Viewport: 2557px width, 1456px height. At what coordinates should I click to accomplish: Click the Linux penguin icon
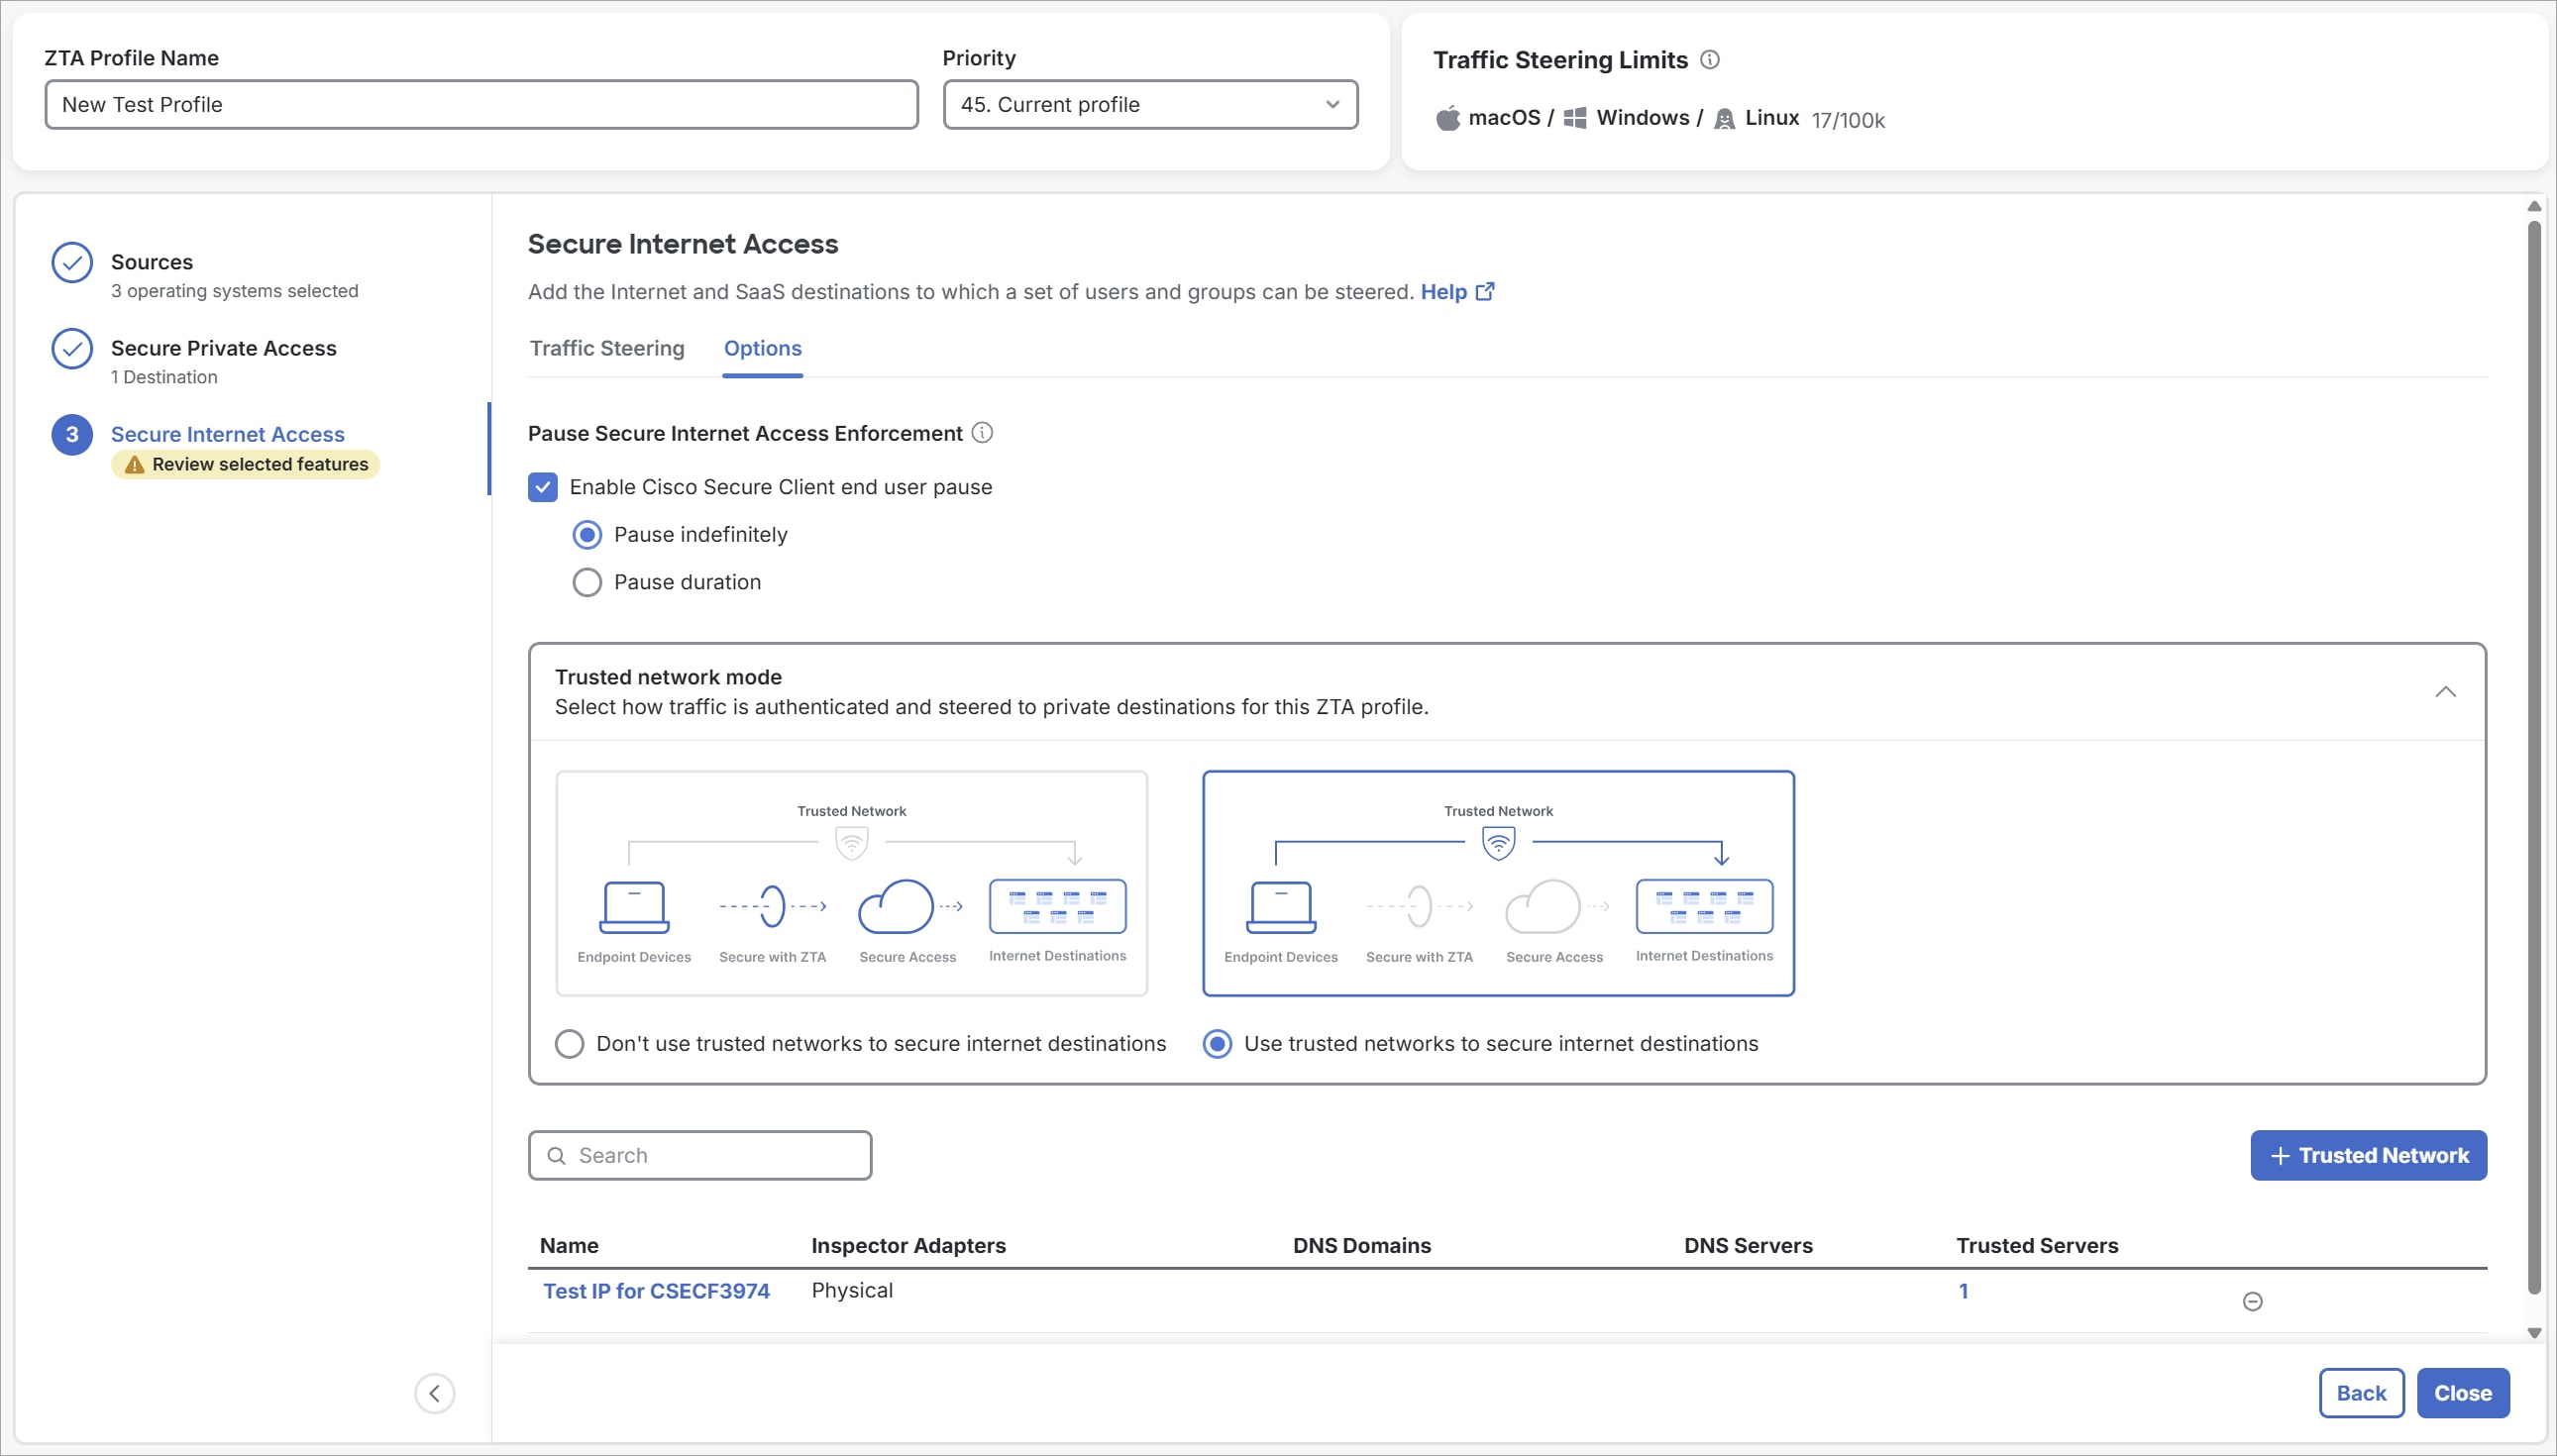(x=1724, y=119)
